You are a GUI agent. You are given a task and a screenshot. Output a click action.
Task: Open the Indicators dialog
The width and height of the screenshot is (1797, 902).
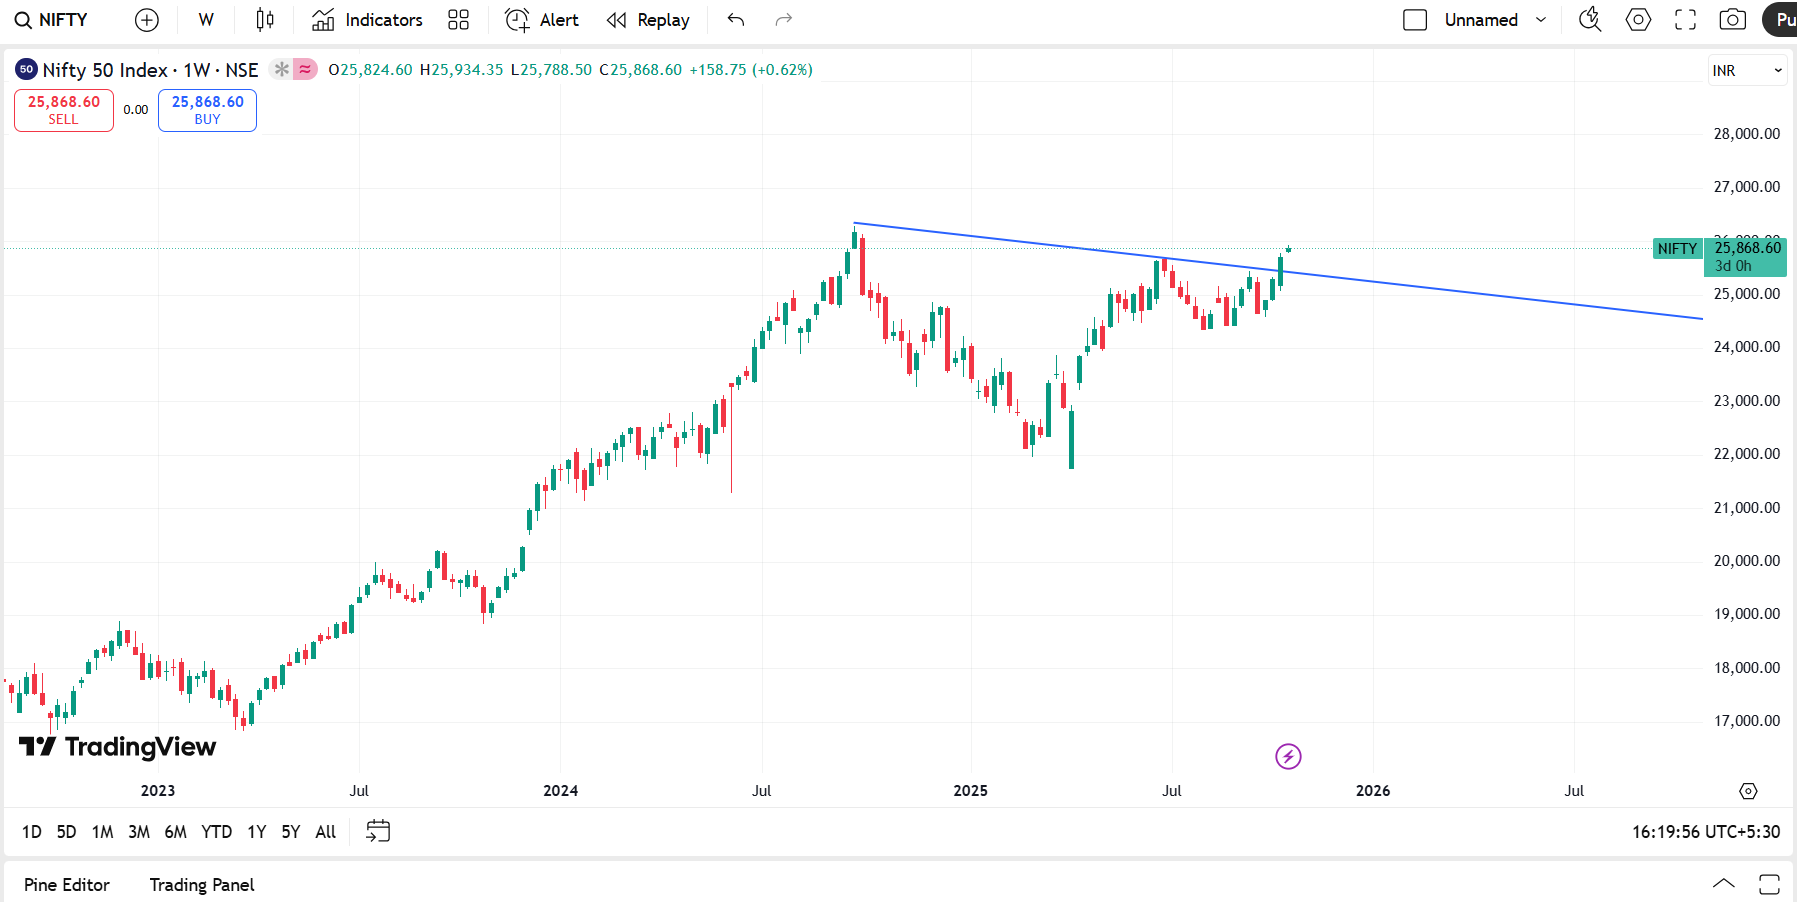click(367, 20)
